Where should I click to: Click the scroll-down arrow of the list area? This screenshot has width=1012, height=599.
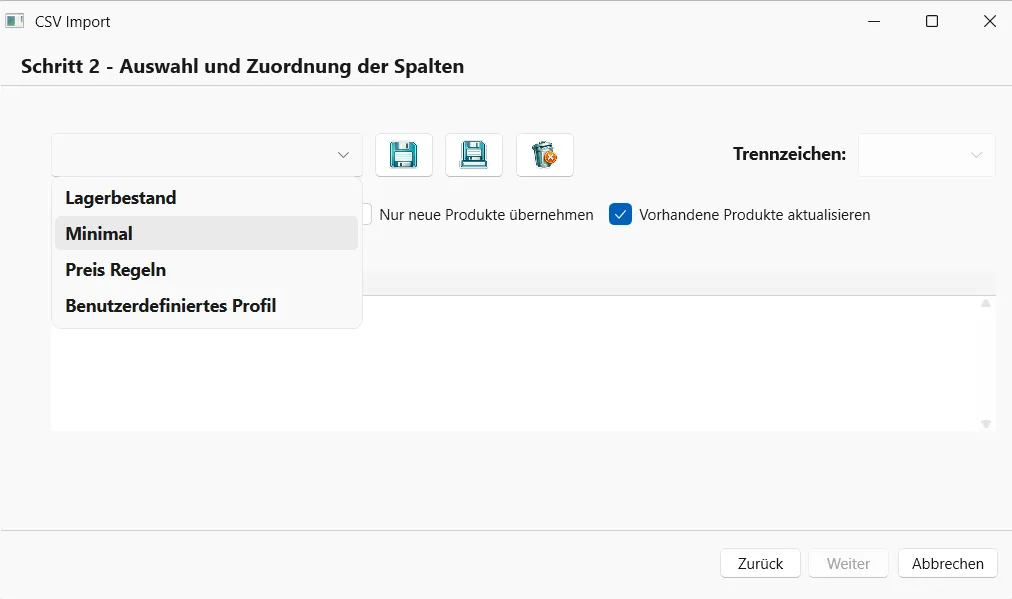point(986,423)
